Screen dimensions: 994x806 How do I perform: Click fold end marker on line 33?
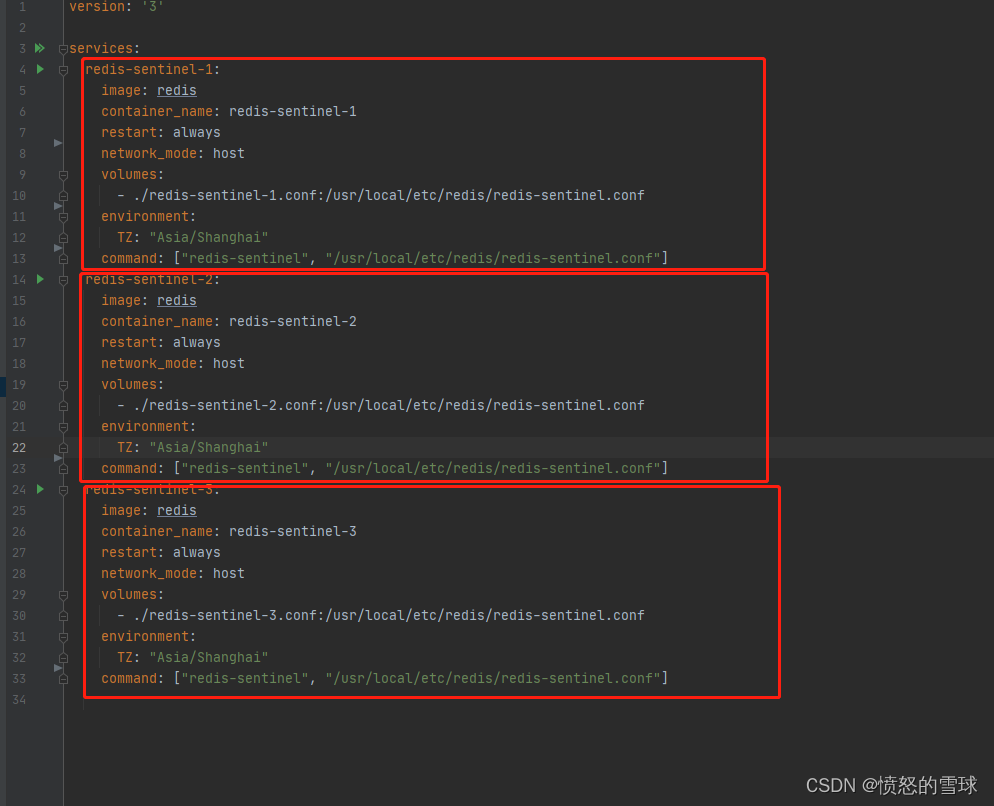63,679
